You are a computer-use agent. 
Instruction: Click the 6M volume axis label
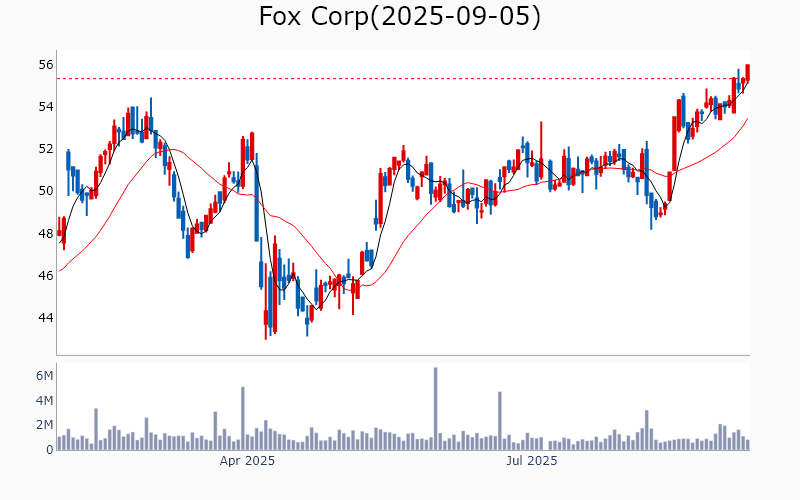tap(44, 376)
